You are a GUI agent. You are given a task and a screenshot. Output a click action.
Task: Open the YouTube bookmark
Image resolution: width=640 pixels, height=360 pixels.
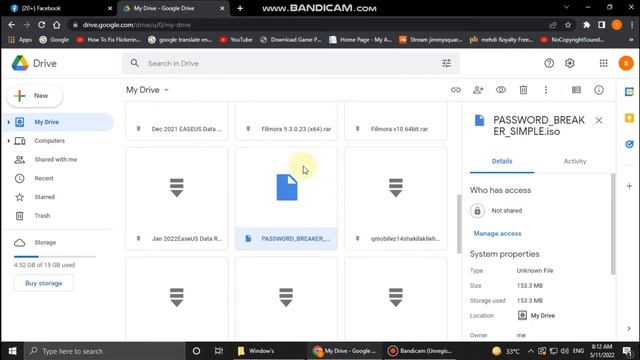(236, 40)
